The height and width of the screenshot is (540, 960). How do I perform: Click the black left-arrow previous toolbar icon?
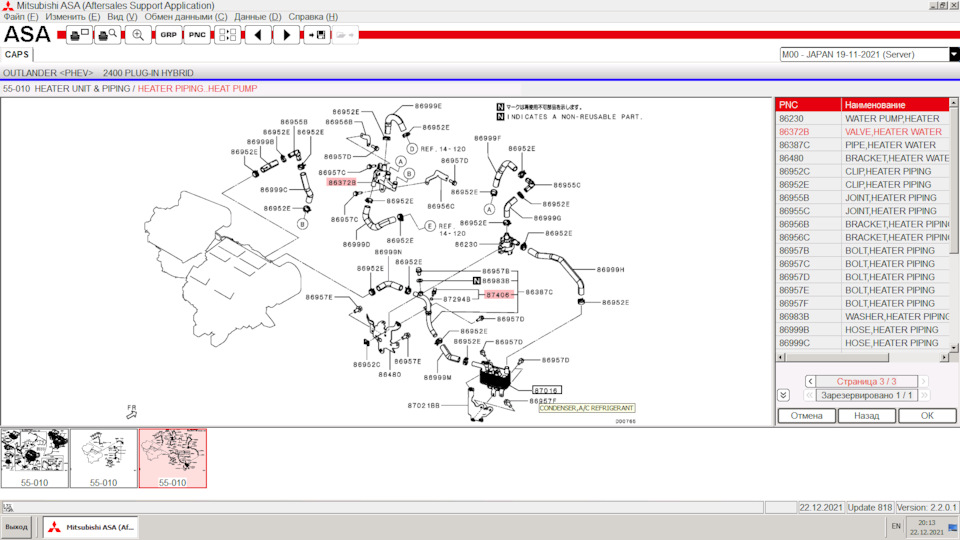258,35
